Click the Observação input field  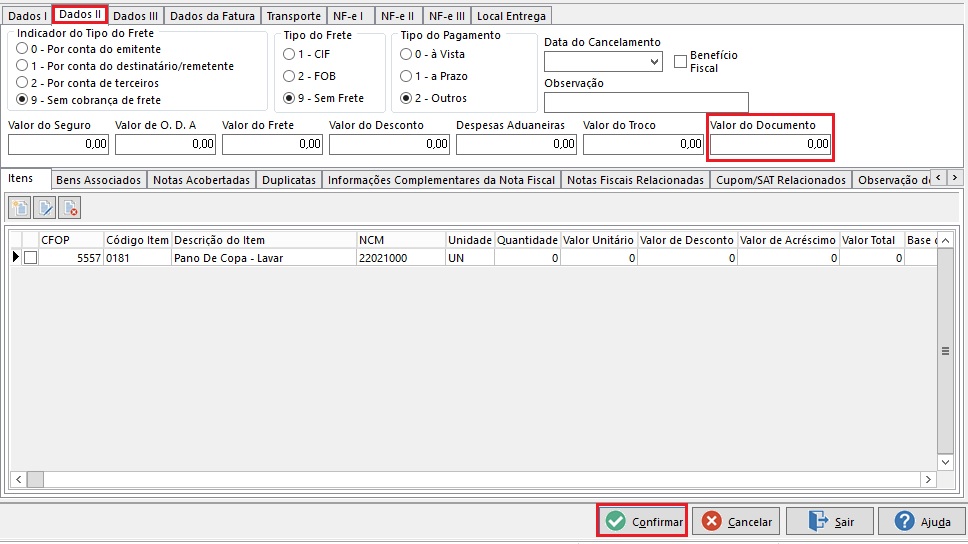[646, 102]
